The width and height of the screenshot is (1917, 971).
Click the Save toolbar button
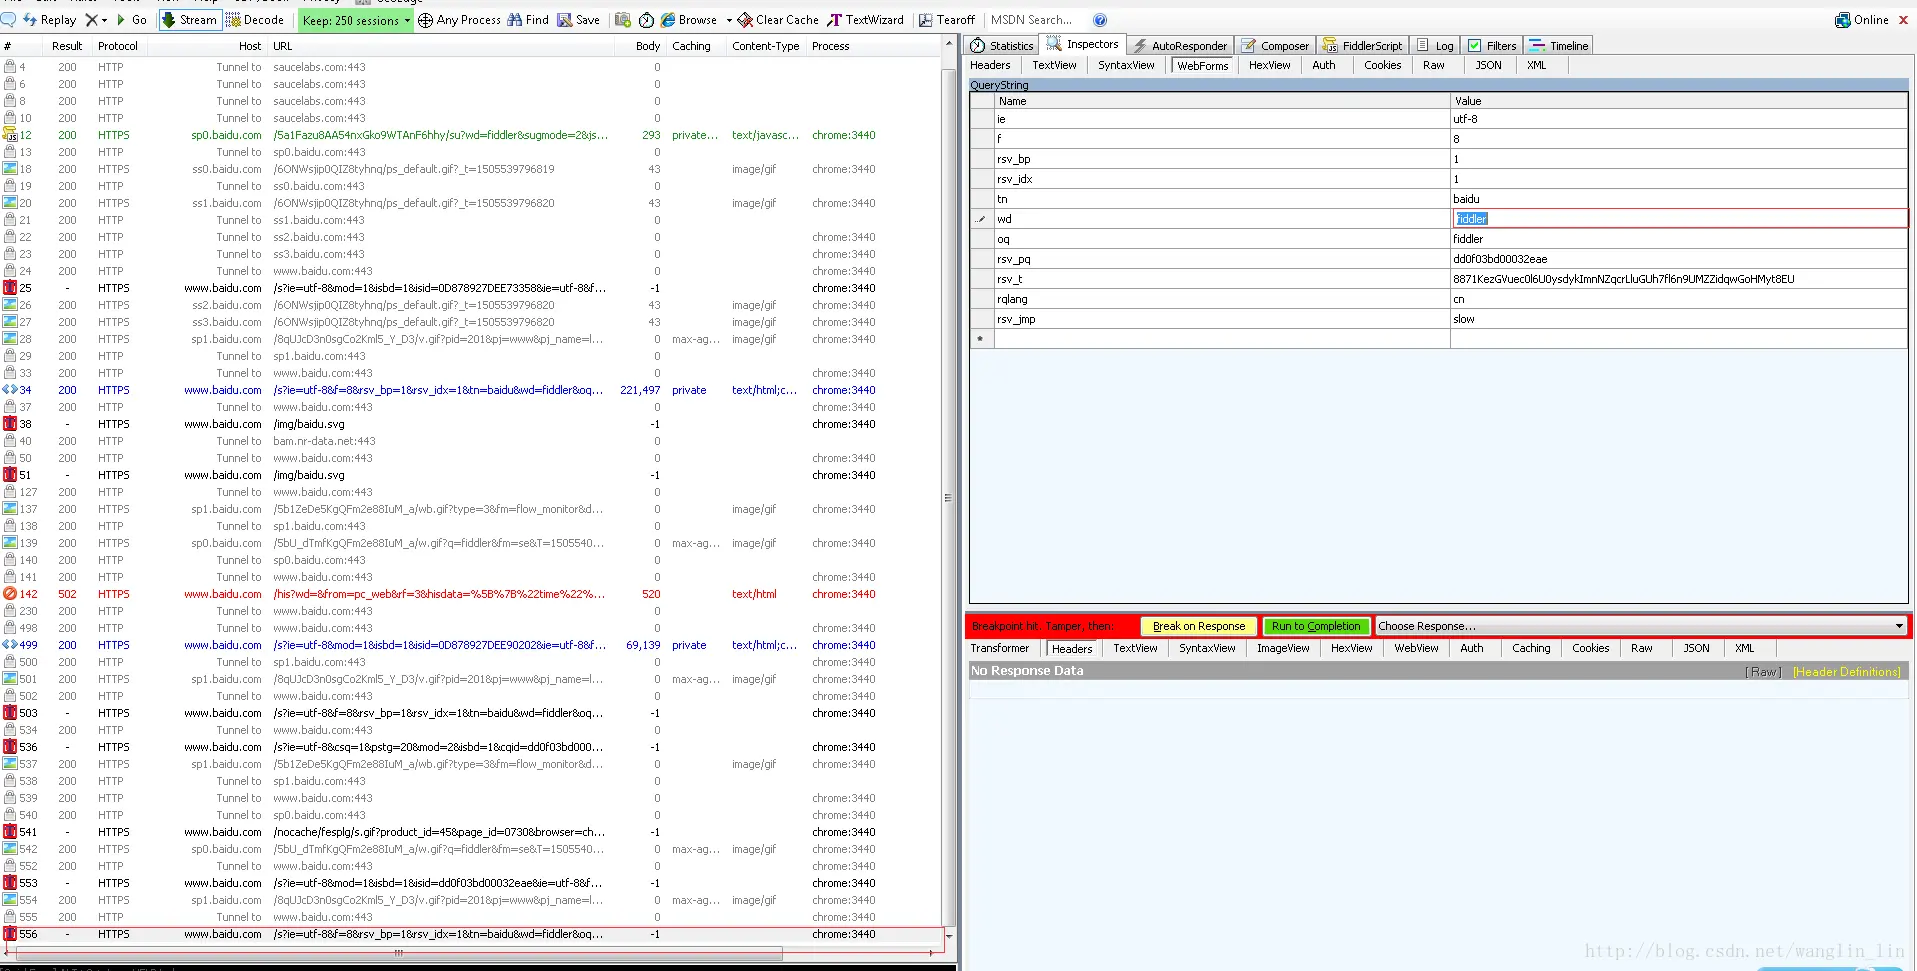pyautogui.click(x=579, y=19)
